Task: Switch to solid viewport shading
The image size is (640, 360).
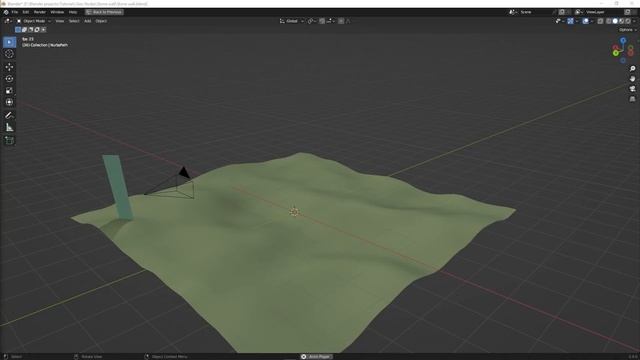Action: pos(615,21)
